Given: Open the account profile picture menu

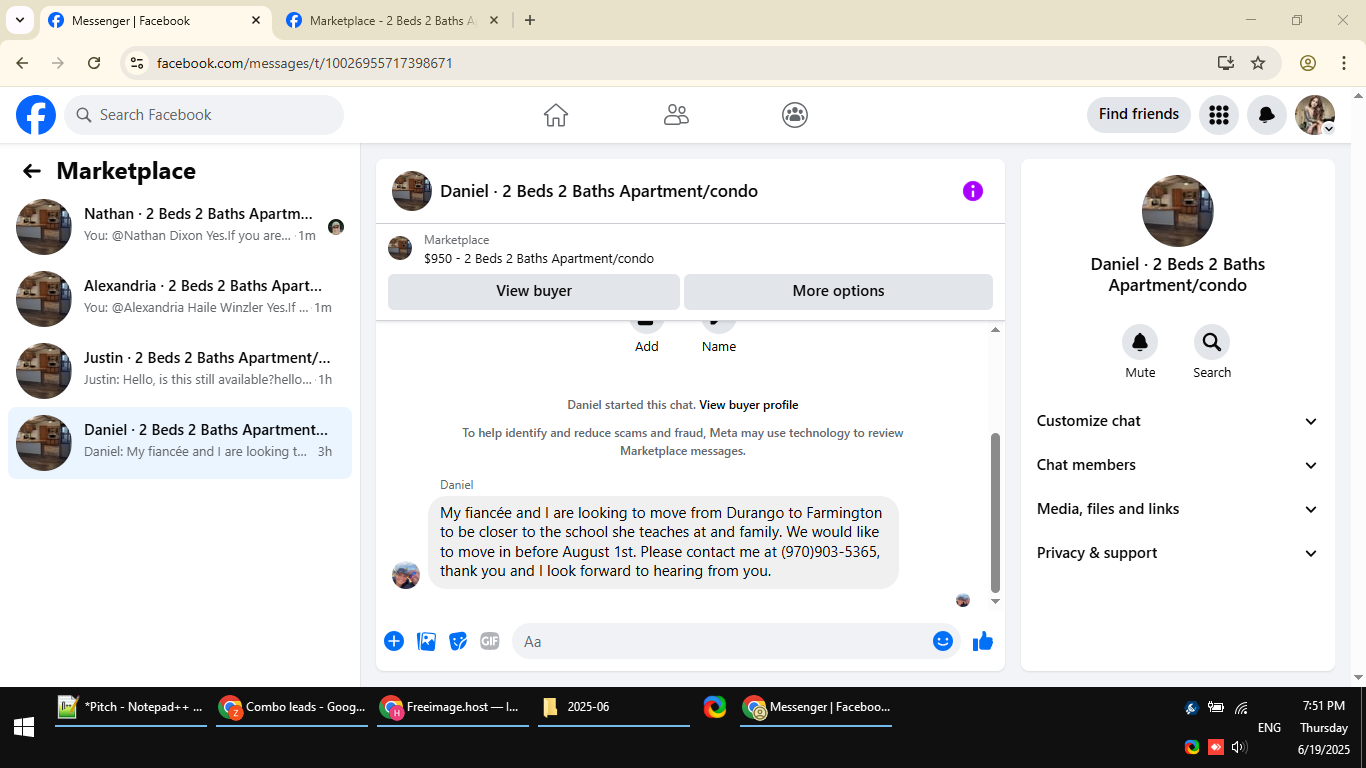Looking at the screenshot, I should tap(1315, 115).
